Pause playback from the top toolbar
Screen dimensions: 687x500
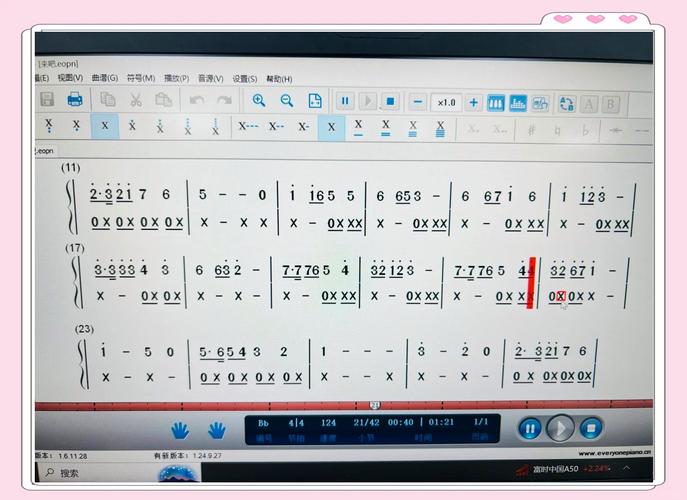point(345,101)
